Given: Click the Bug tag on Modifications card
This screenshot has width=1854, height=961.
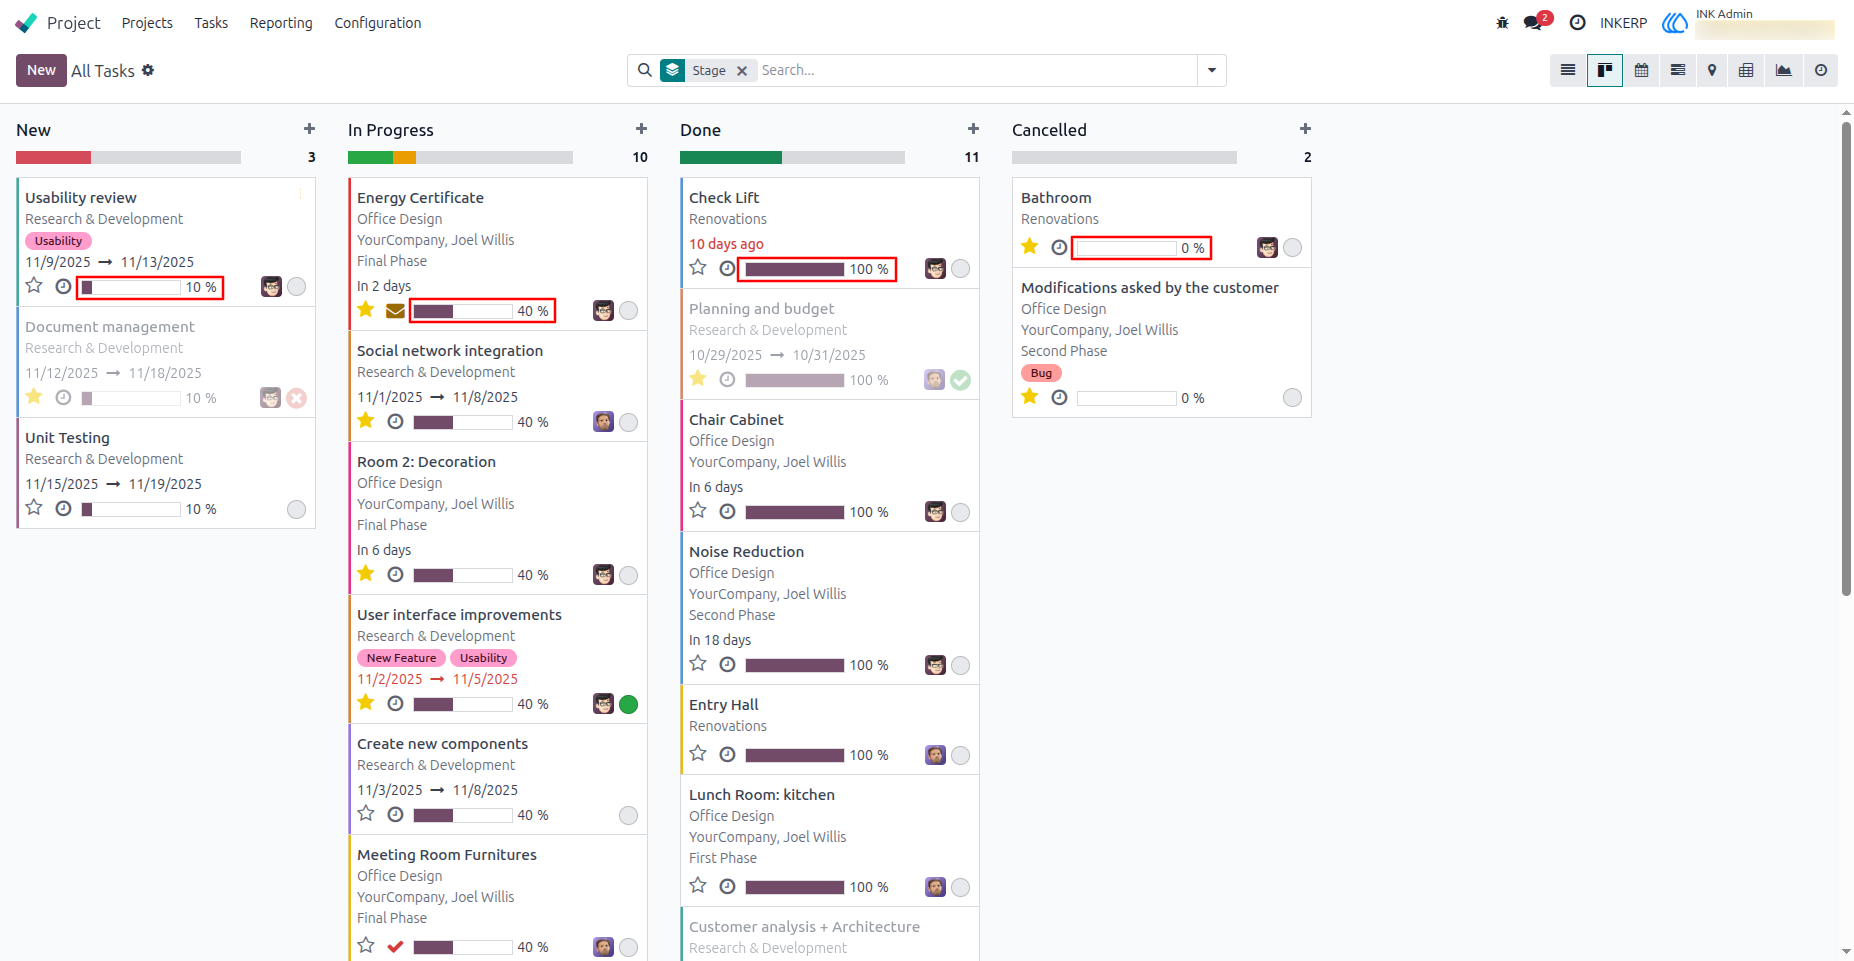Looking at the screenshot, I should pyautogui.click(x=1041, y=373).
